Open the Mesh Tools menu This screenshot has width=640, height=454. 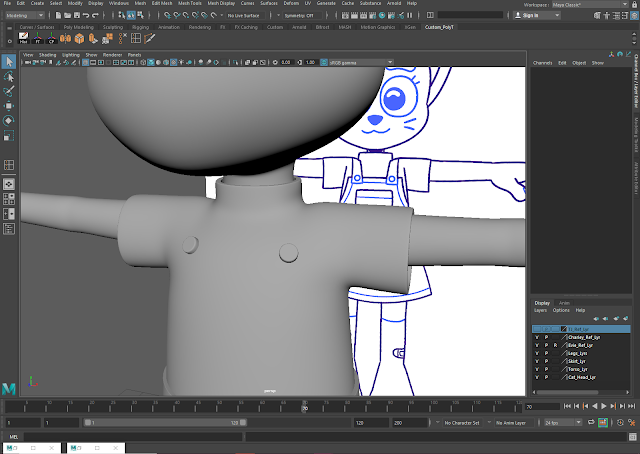point(190,3)
